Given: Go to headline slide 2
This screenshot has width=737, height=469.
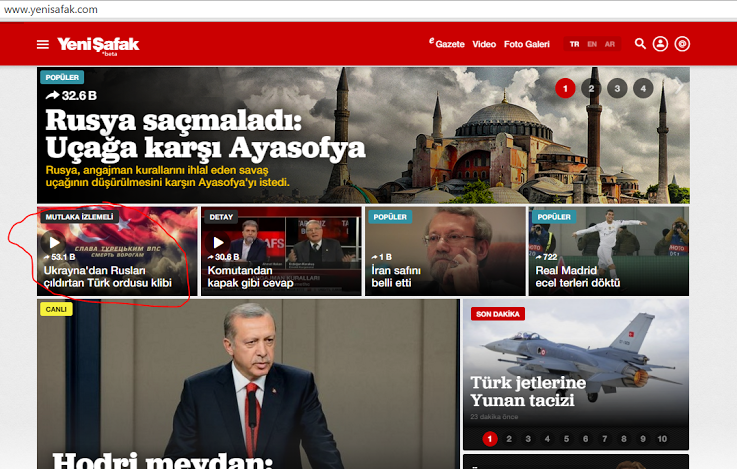Looking at the screenshot, I should tap(591, 89).
